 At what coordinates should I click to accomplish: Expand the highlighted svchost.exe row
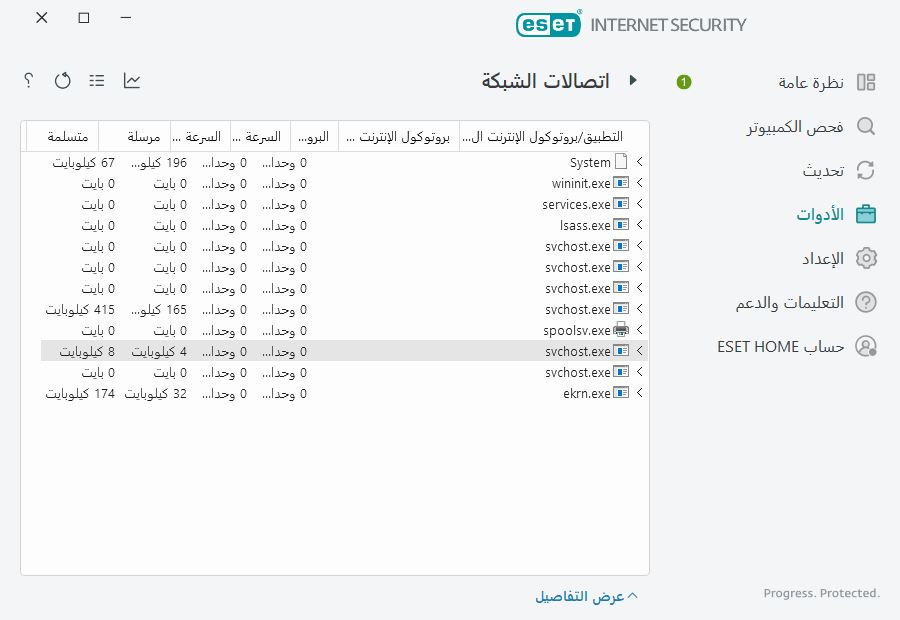[640, 351]
